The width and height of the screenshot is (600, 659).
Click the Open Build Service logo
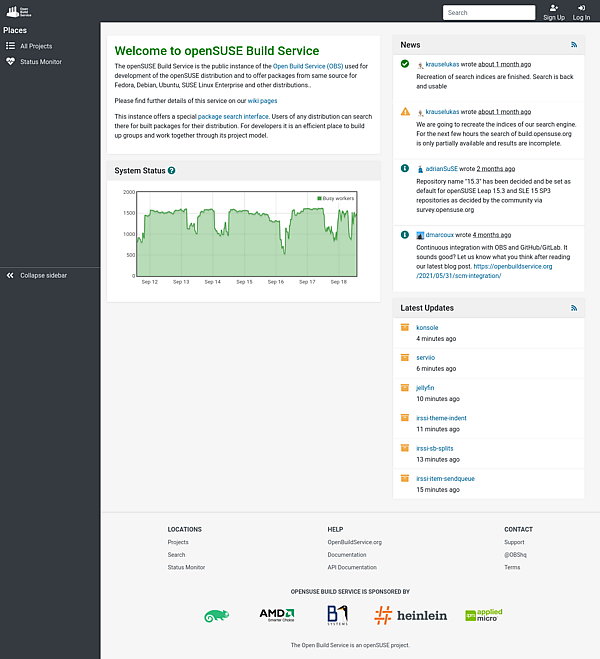coord(18,12)
